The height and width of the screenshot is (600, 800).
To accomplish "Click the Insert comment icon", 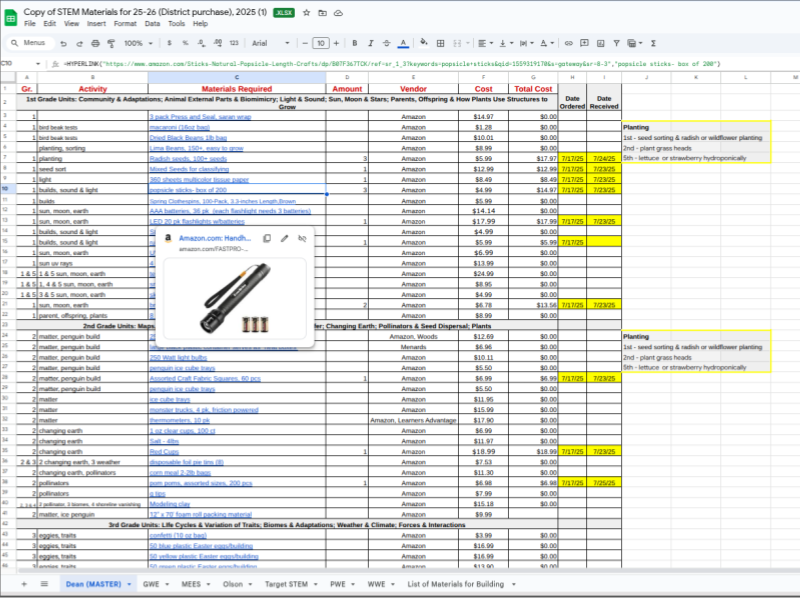I will tap(584, 43).
